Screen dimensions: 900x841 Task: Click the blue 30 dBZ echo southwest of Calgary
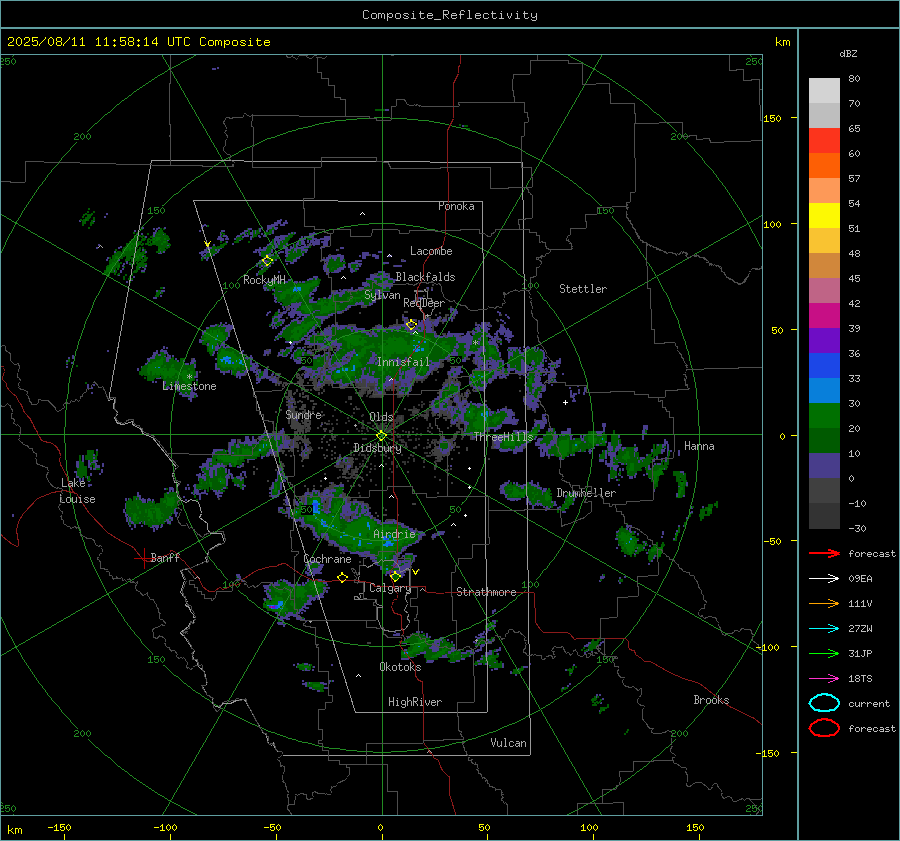click(x=277, y=605)
